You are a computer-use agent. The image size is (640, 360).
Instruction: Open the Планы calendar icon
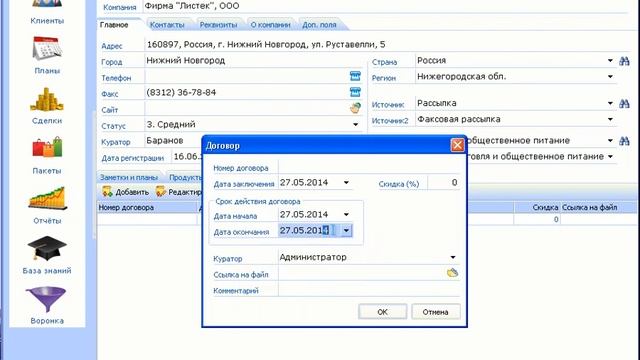[x=47, y=49]
